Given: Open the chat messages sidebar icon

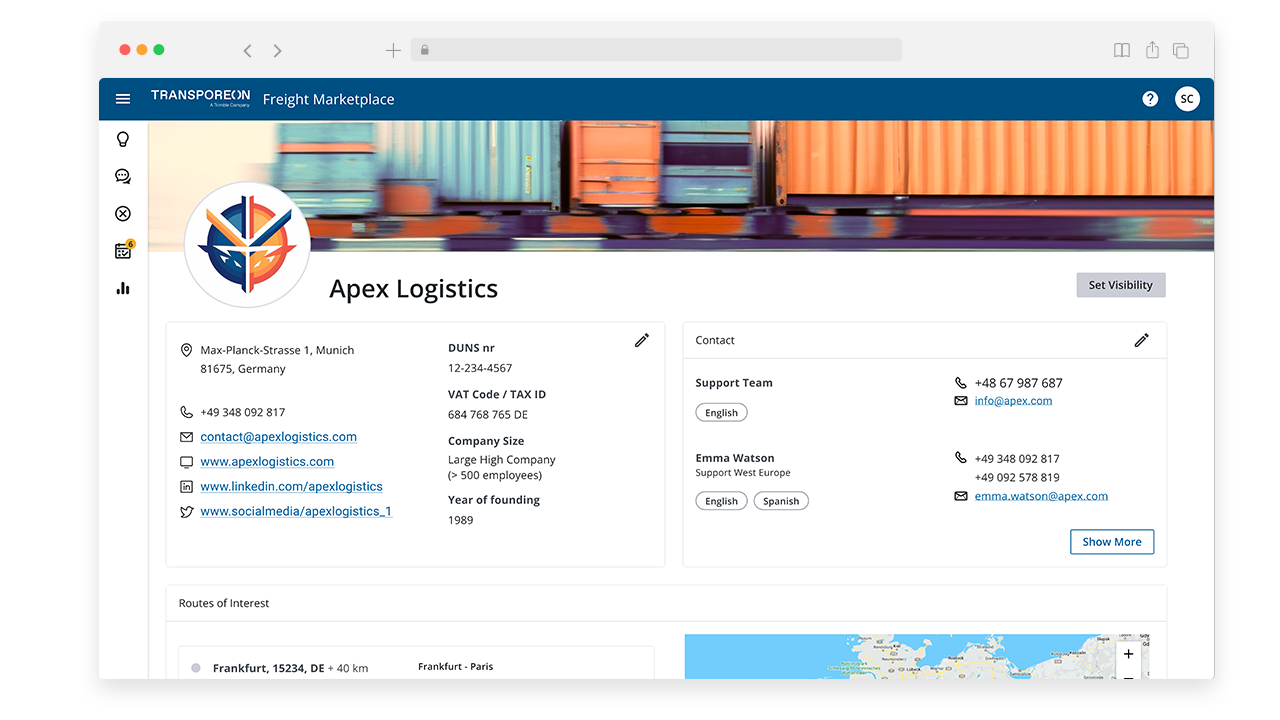Looking at the screenshot, I should click(x=123, y=177).
